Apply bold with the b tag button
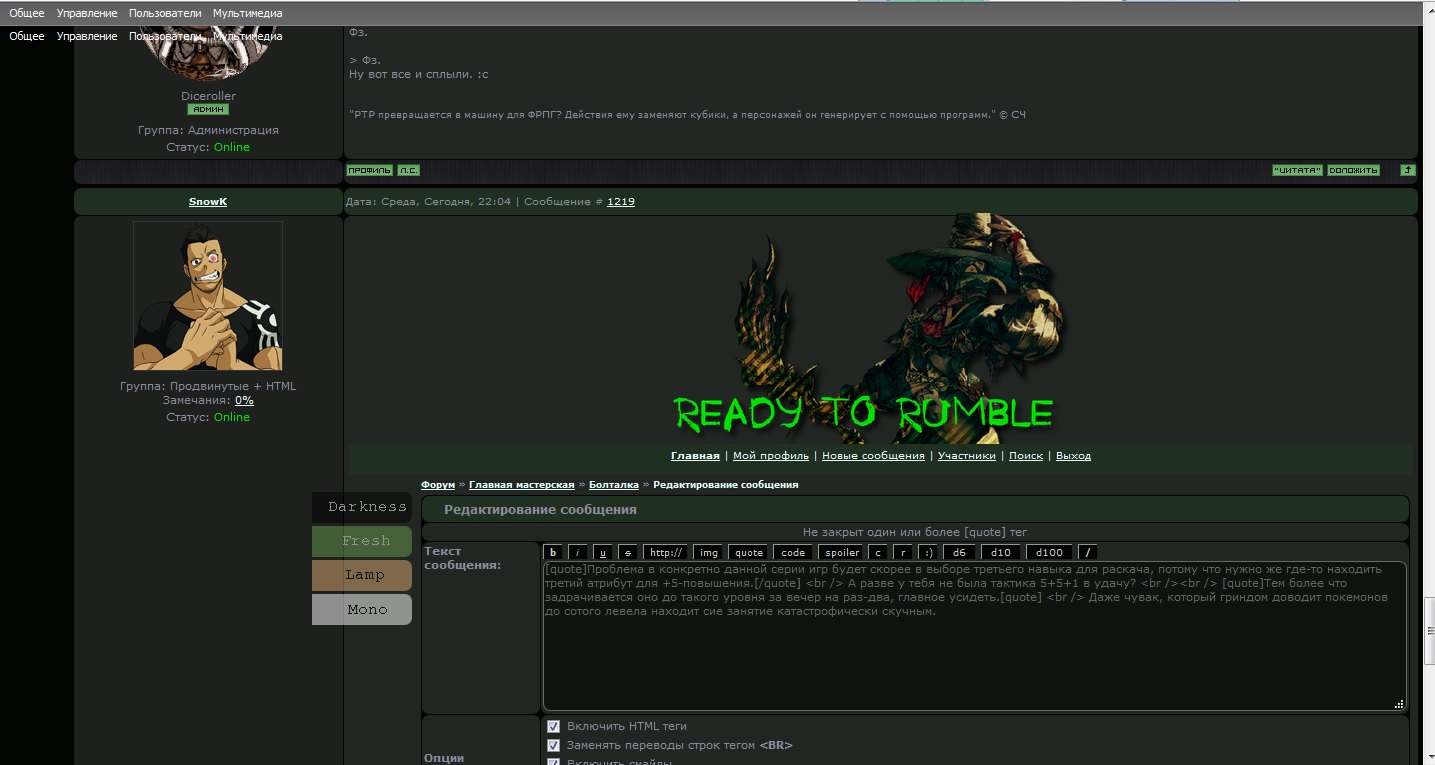 (x=553, y=552)
